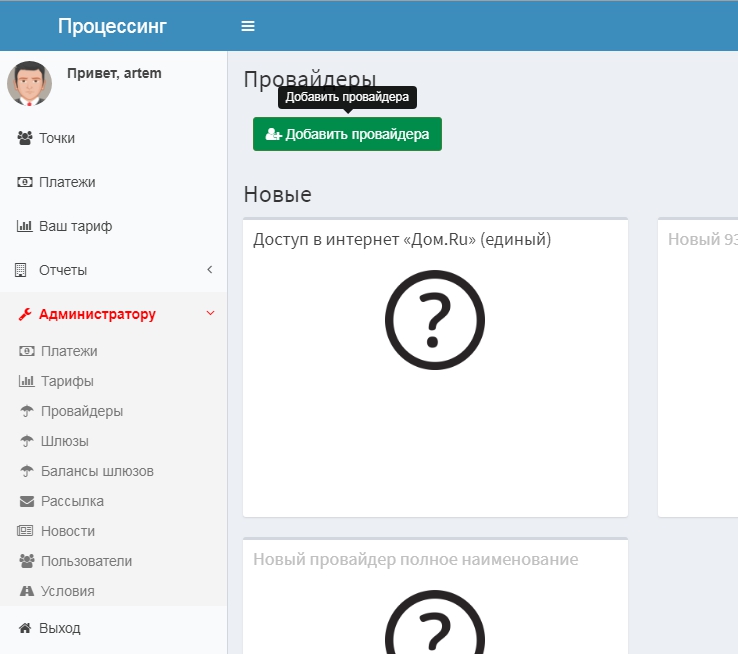738x654 pixels.
Task: Click the money icon beside top Платежи
Action: [x=25, y=182]
